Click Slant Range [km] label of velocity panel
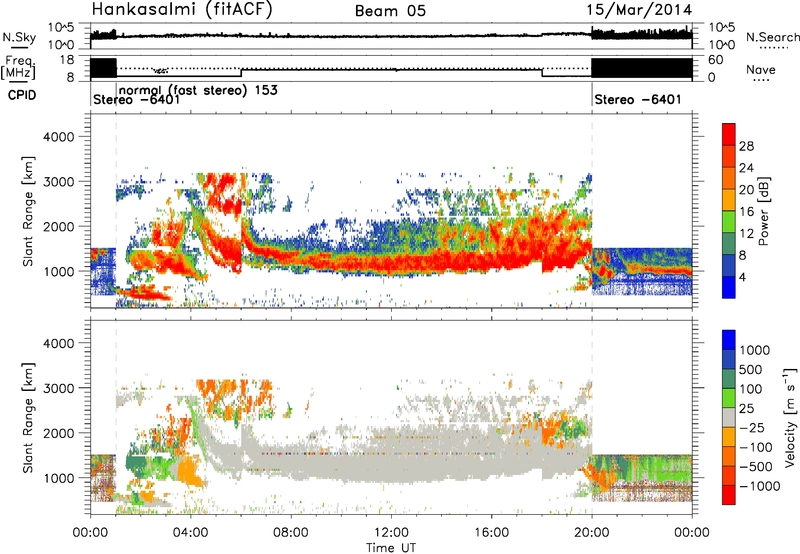Screen dimensions: 800x554 click(x=28, y=418)
